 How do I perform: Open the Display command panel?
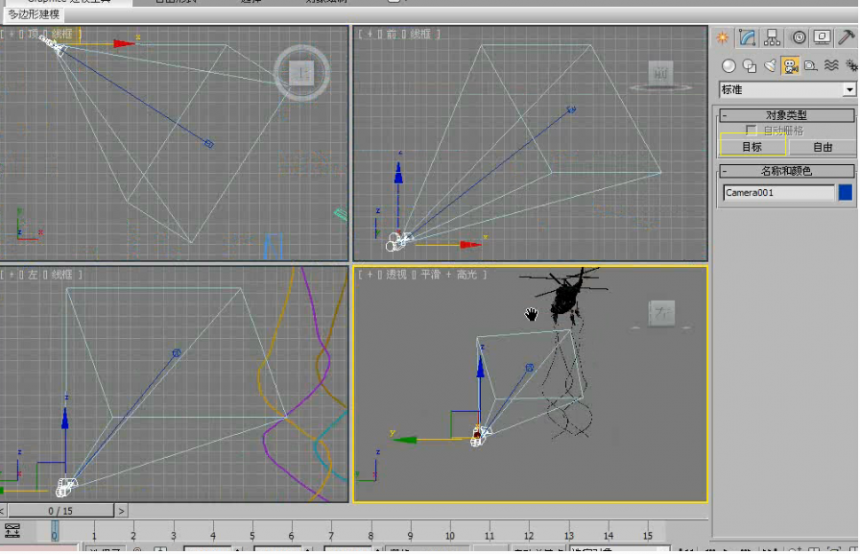pos(822,37)
